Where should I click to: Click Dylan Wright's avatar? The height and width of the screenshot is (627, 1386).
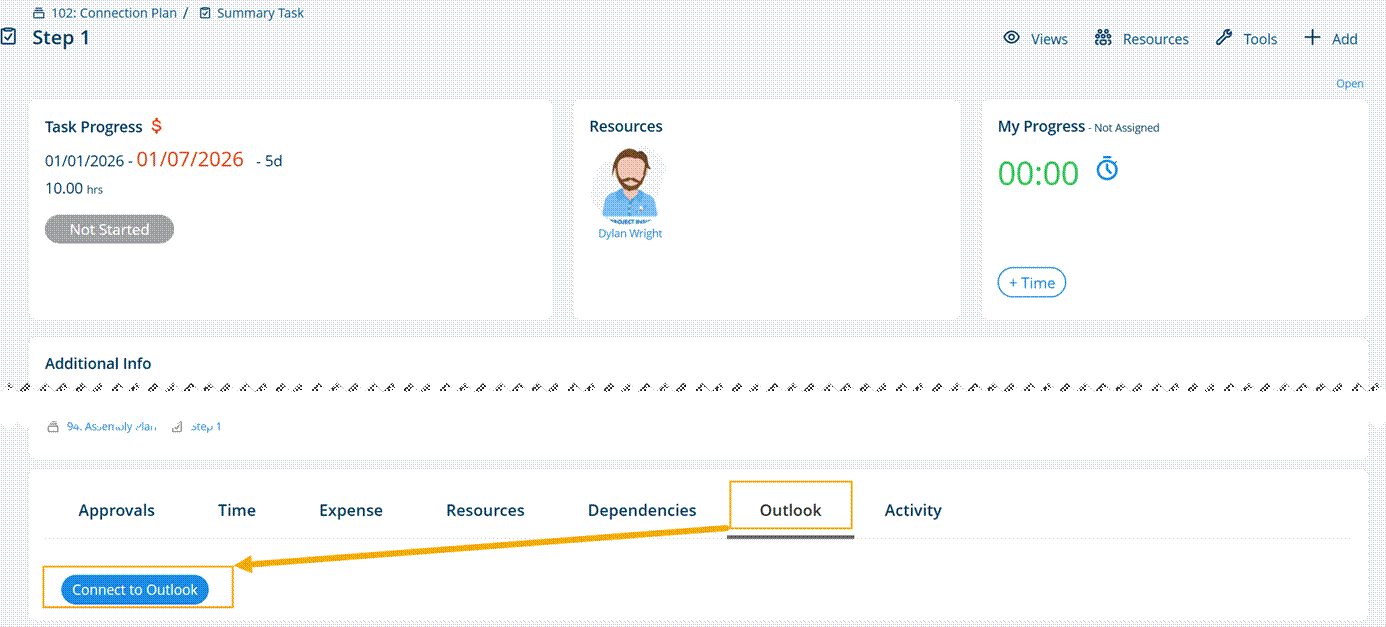pos(630,186)
